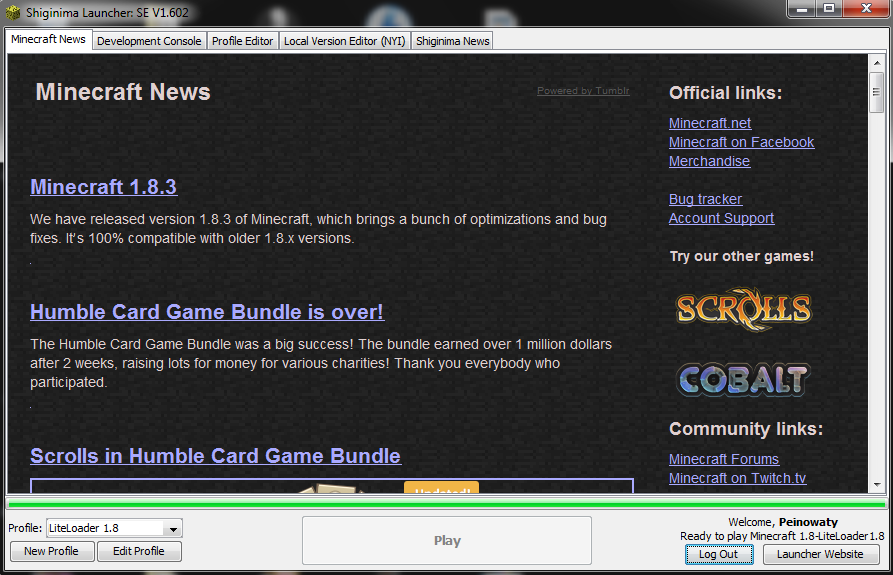
Task: Open the Scrolls game logo
Action: coord(744,309)
